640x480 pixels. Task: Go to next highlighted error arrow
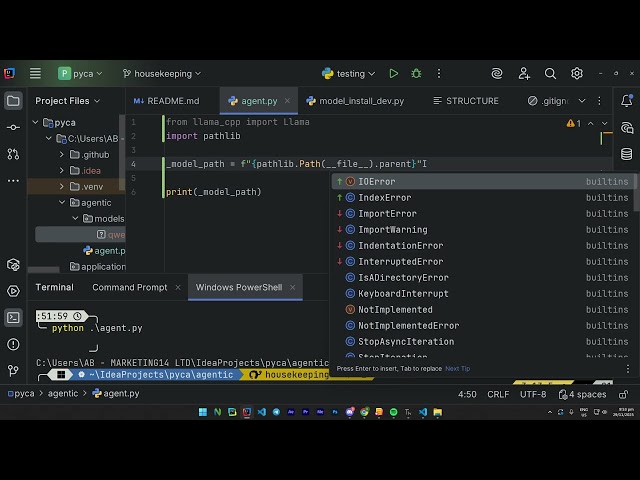pyautogui.click(x=604, y=123)
